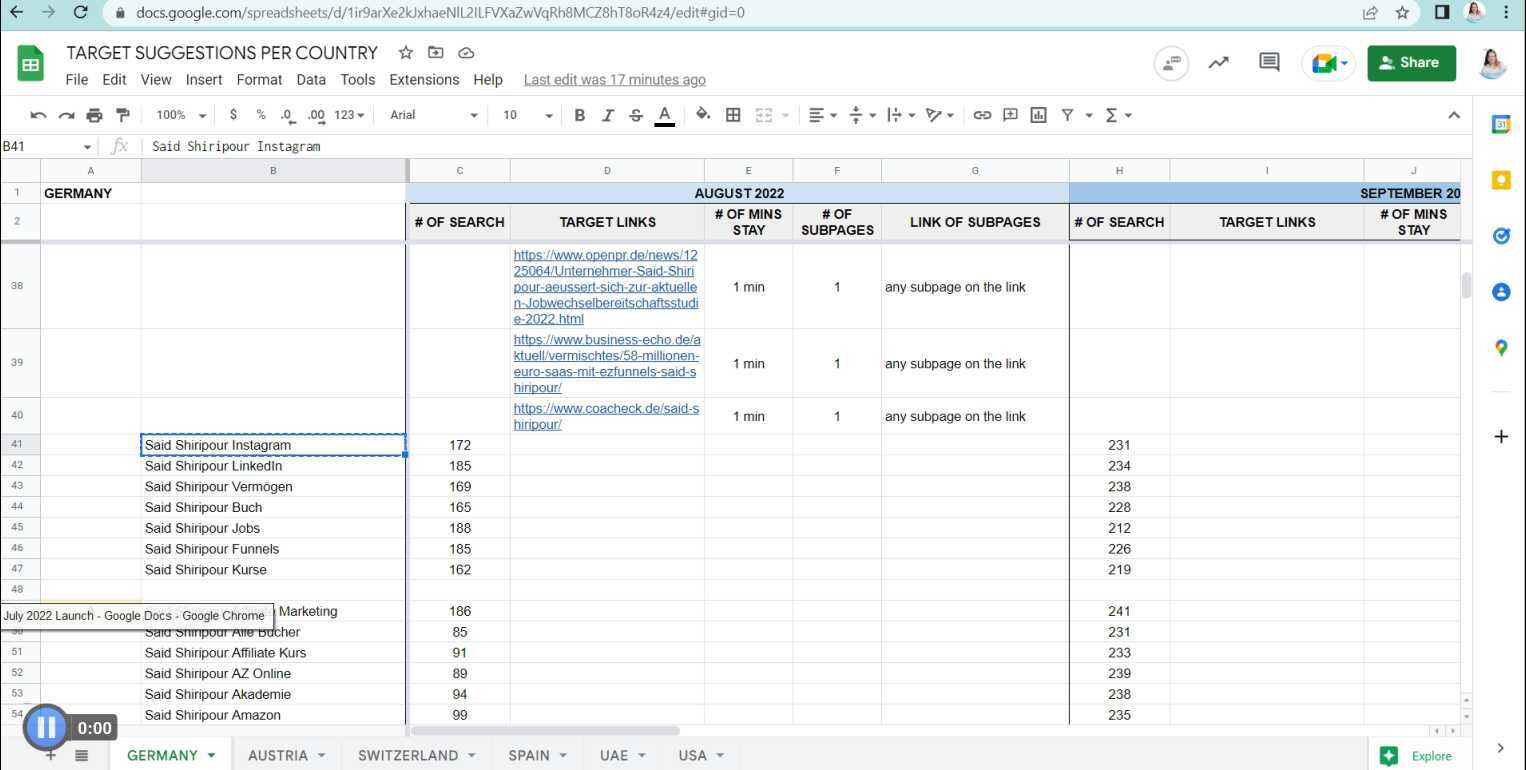Click the green Share button

pos(1411,62)
